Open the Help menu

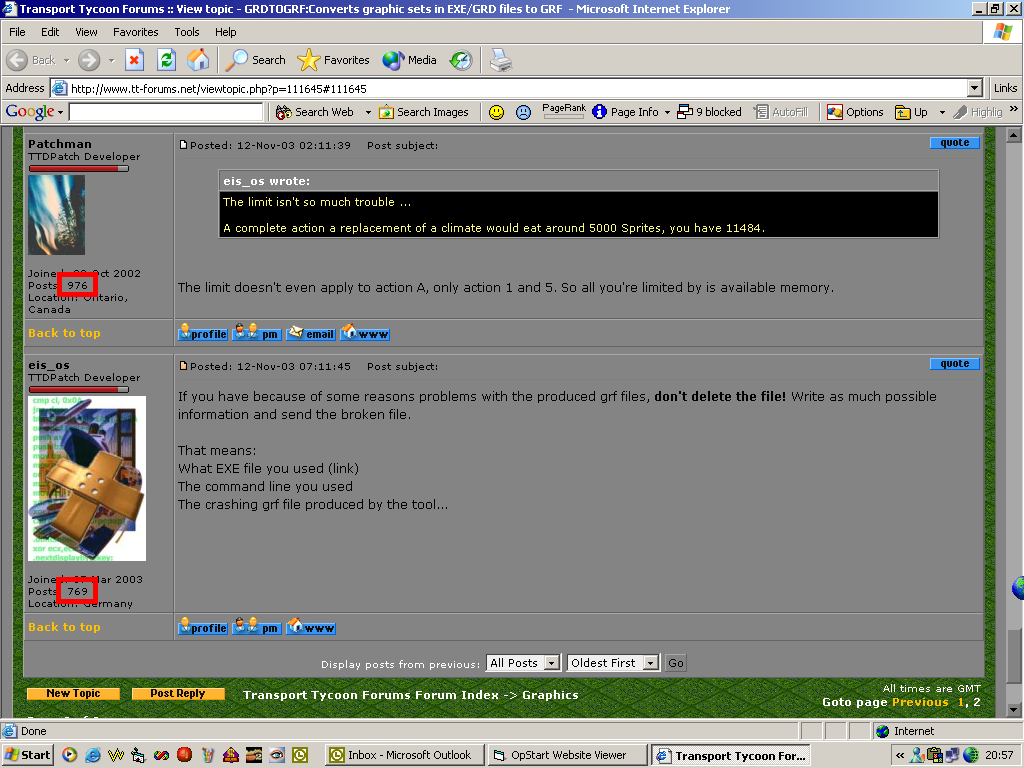[225, 32]
